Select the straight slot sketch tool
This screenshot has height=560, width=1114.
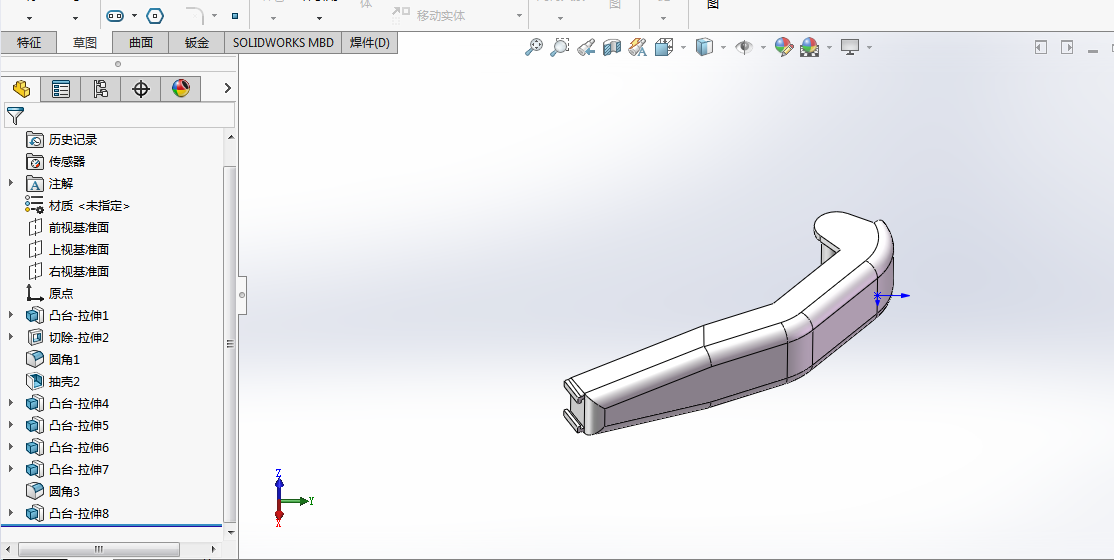click(x=115, y=16)
